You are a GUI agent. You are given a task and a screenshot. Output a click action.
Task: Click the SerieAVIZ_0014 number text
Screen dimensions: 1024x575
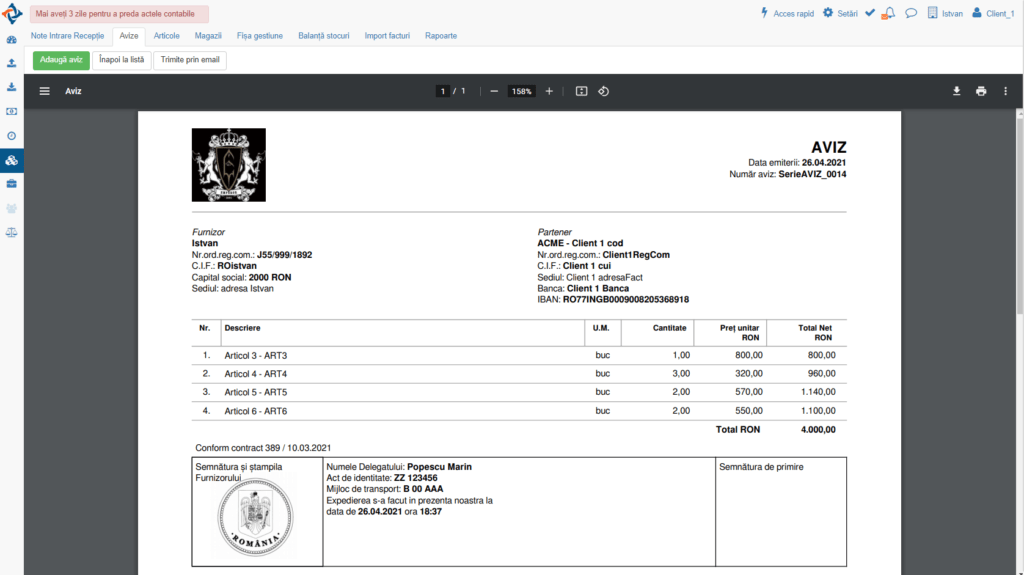[812, 174]
